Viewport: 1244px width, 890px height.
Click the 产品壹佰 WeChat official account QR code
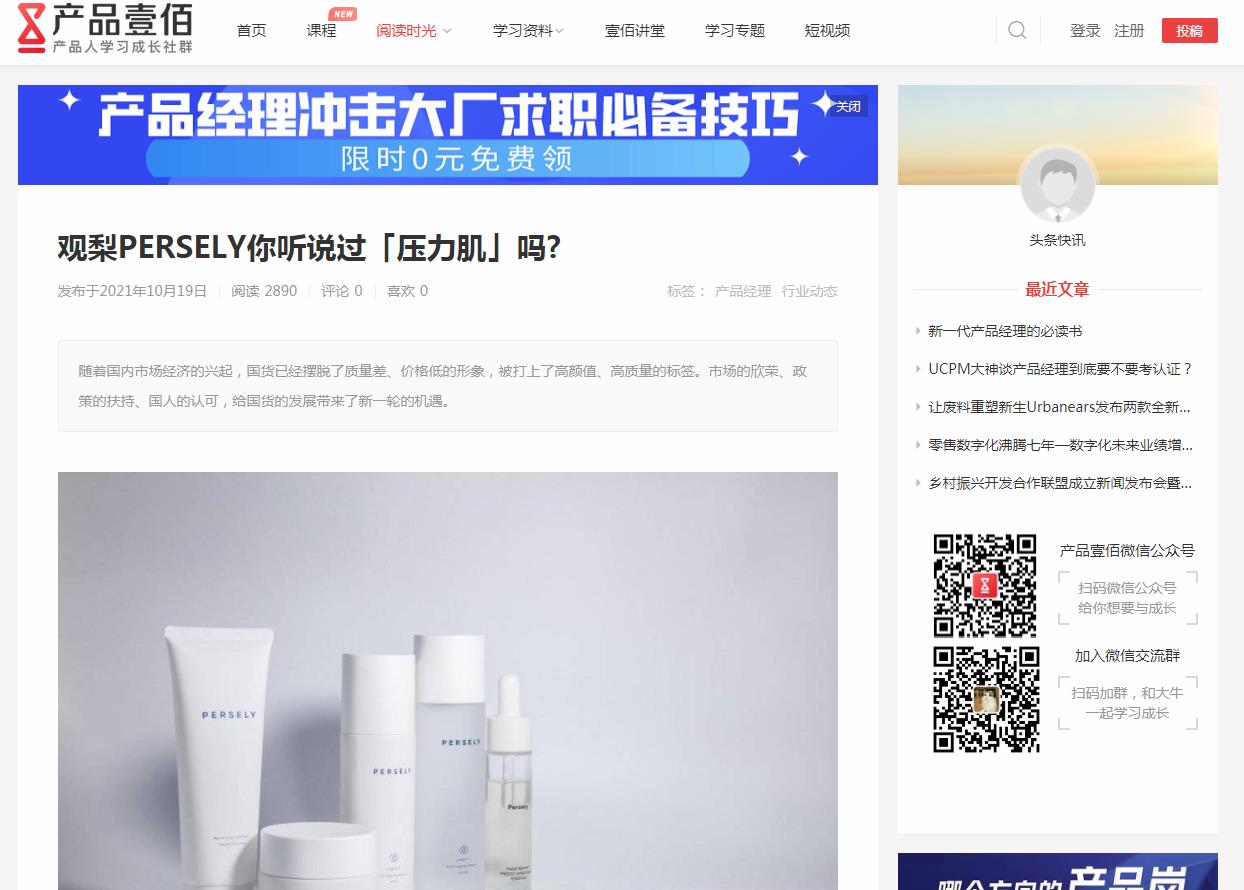click(x=985, y=586)
